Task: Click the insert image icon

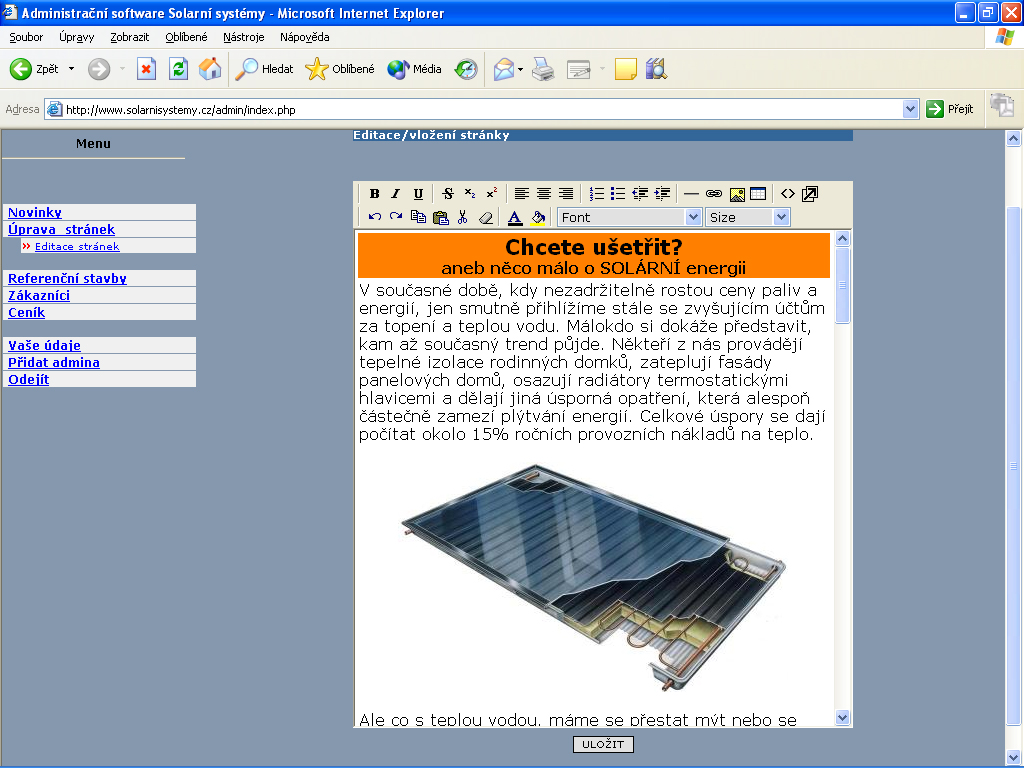Action: (x=736, y=194)
